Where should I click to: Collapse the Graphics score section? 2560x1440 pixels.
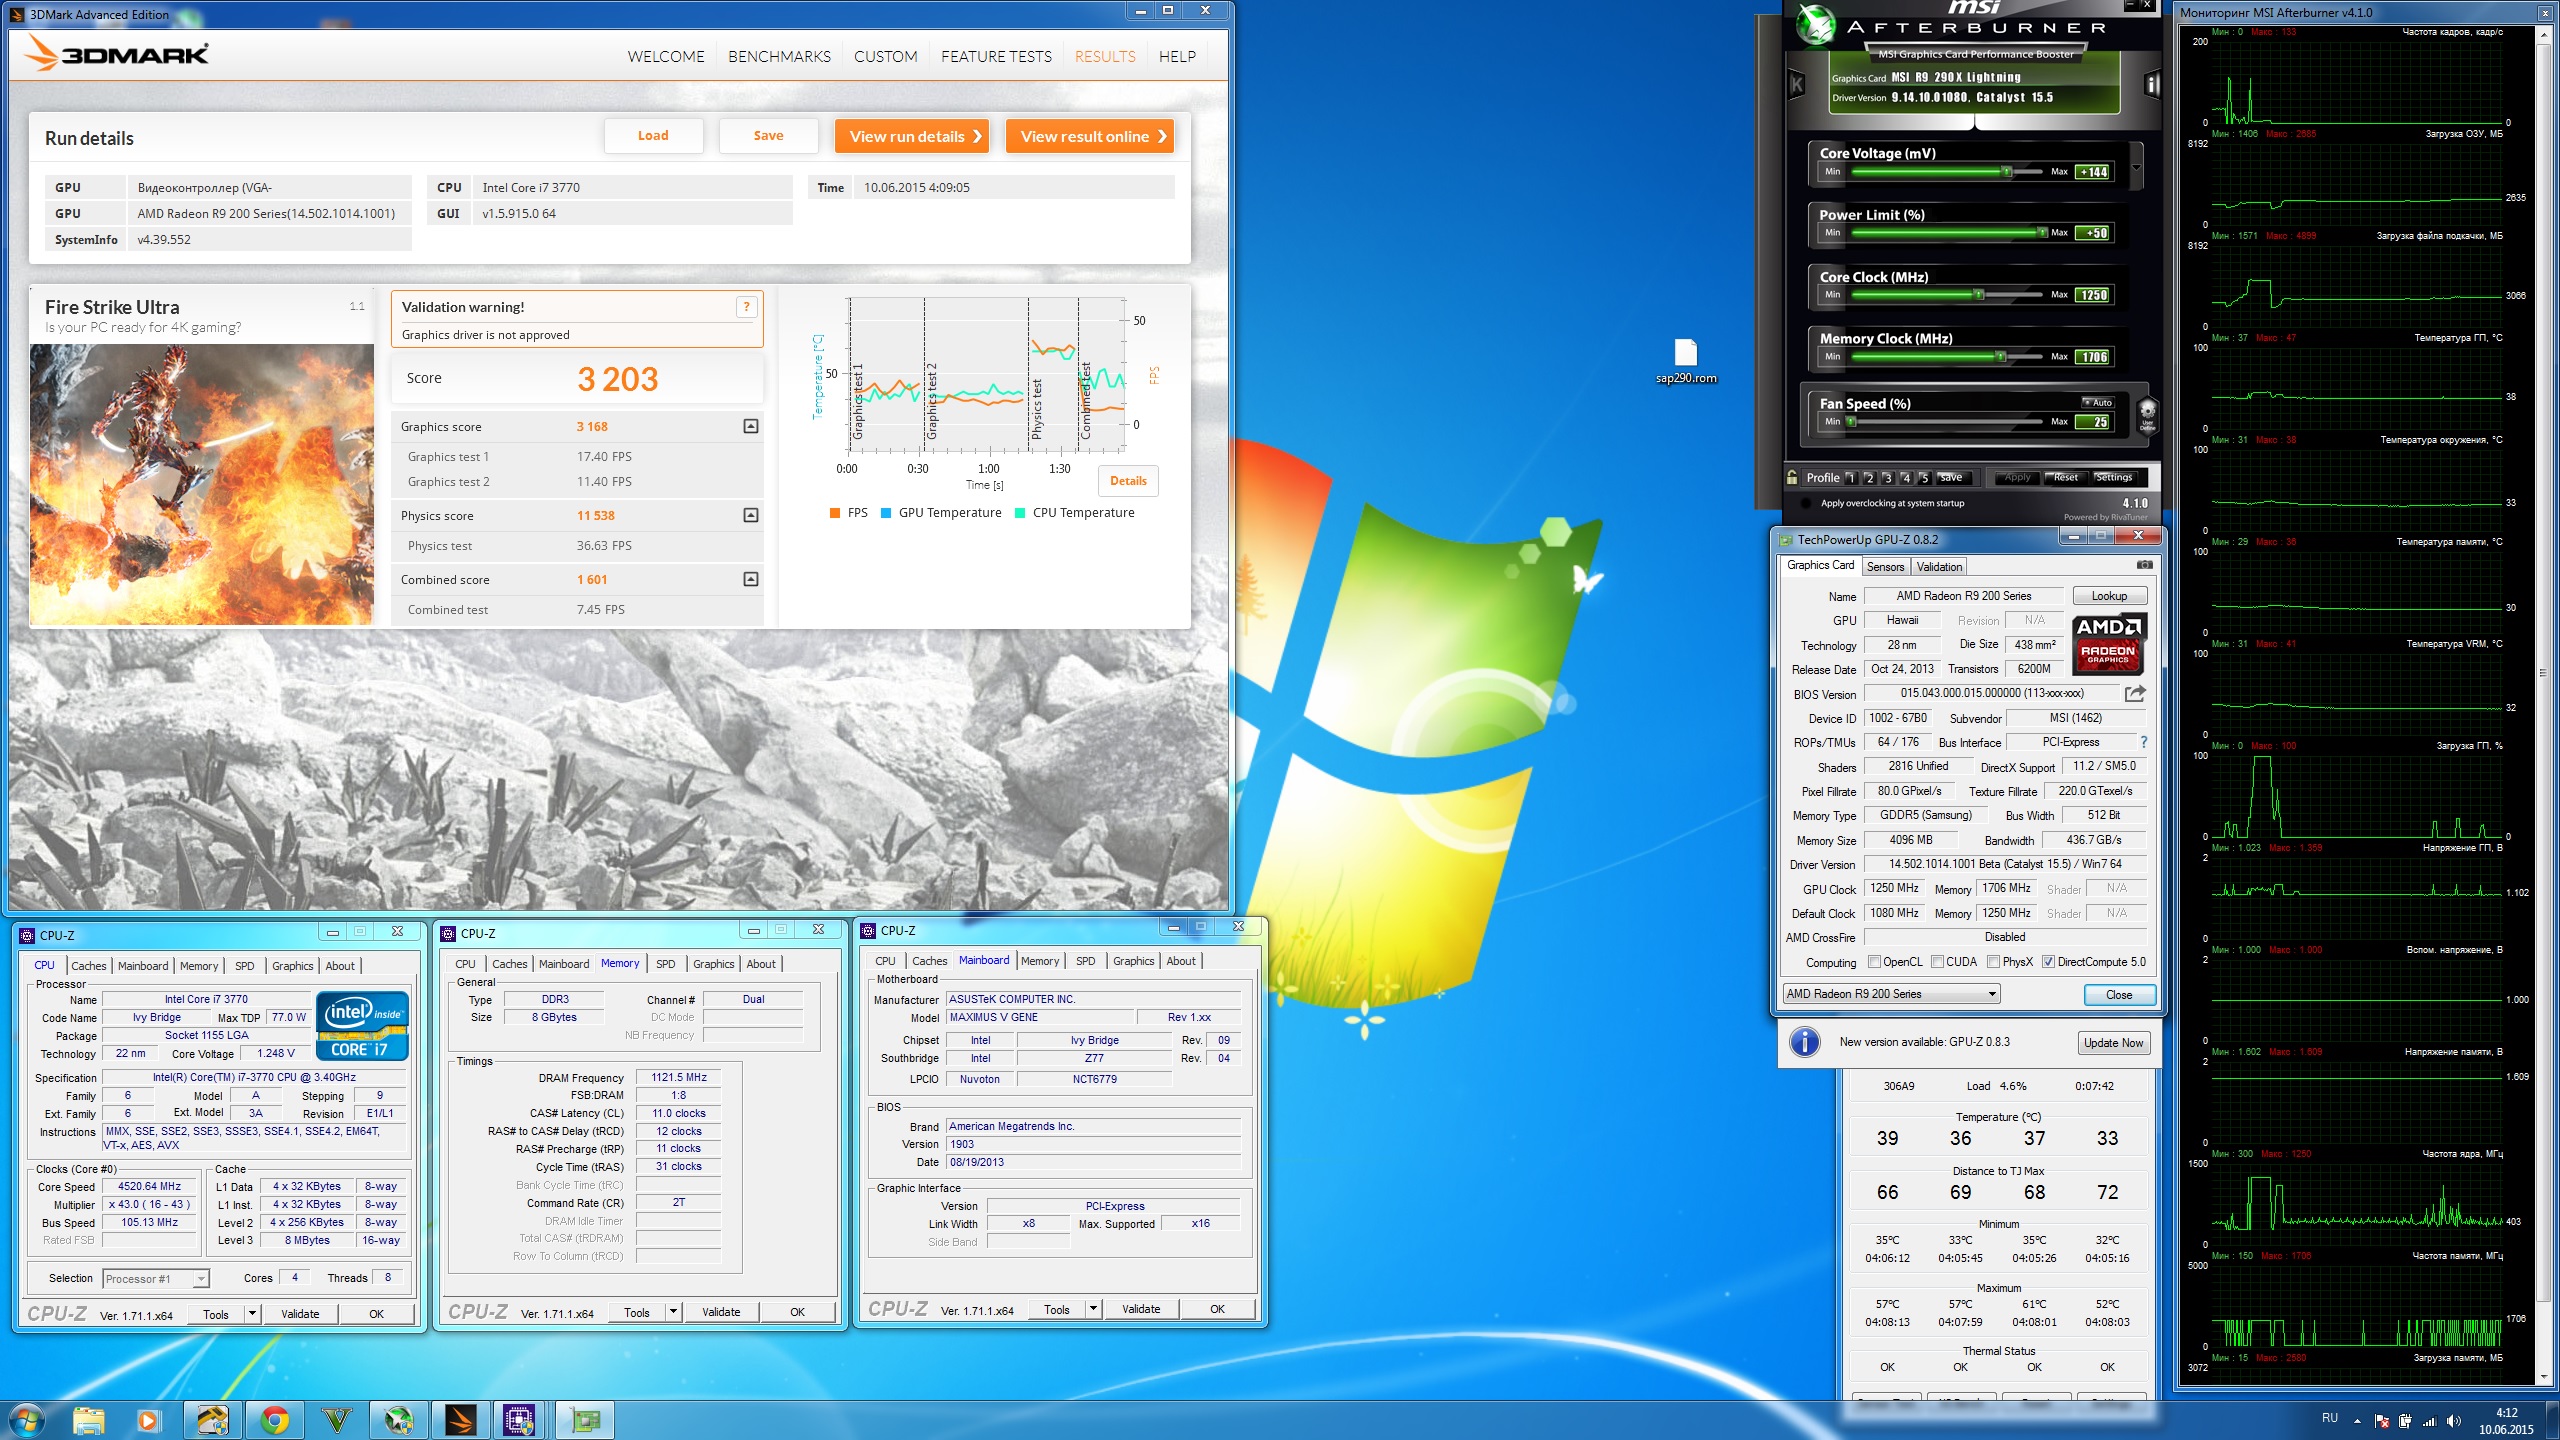751,427
